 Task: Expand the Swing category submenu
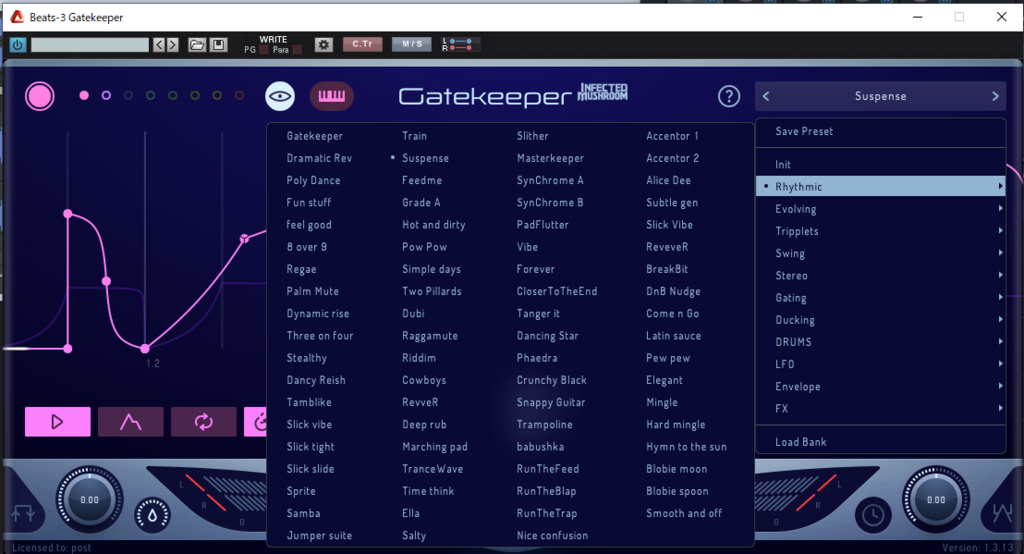[x=880, y=253]
